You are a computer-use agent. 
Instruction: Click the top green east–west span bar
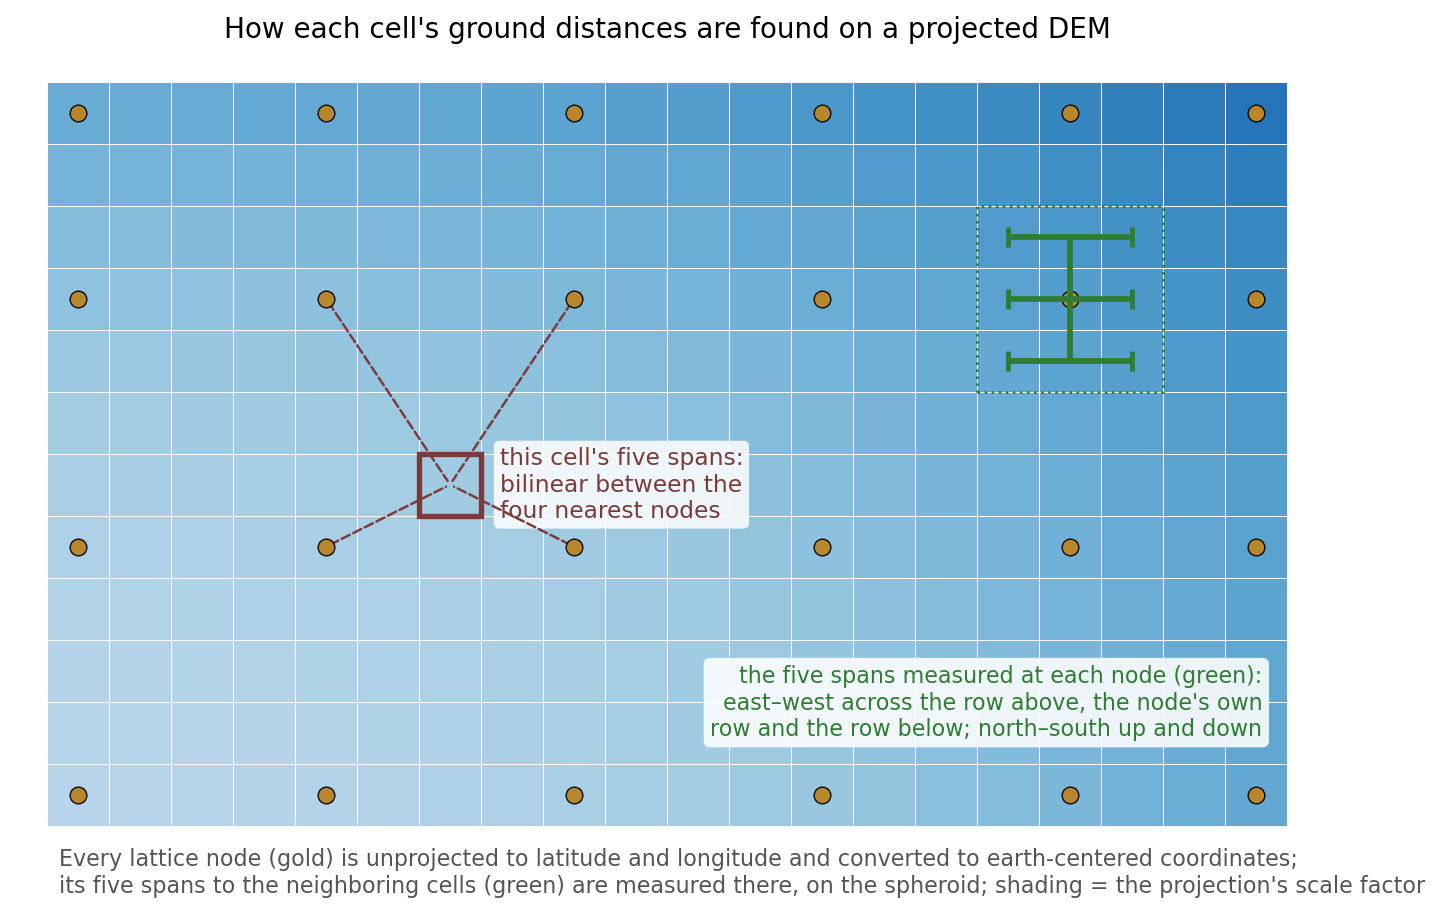tap(1070, 237)
